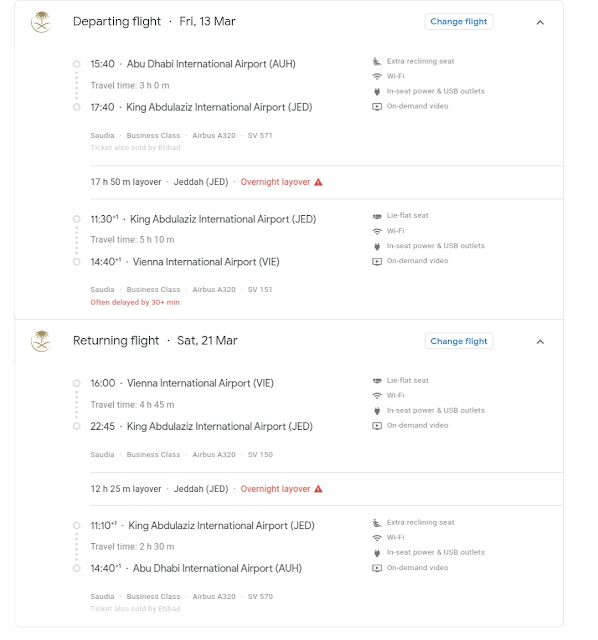This screenshot has height=640, width=598.
Task: Click the warning triangle on 12 h 25 m layover
Action: point(318,489)
